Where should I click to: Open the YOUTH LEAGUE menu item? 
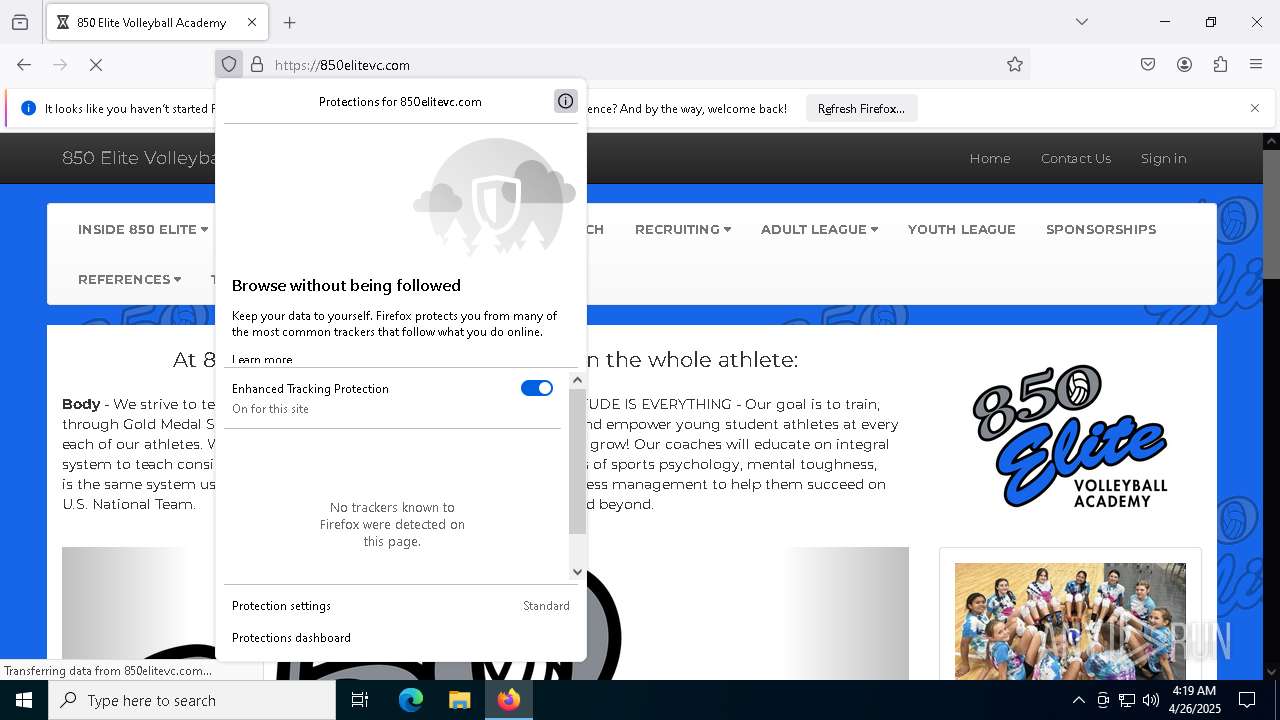(x=962, y=229)
